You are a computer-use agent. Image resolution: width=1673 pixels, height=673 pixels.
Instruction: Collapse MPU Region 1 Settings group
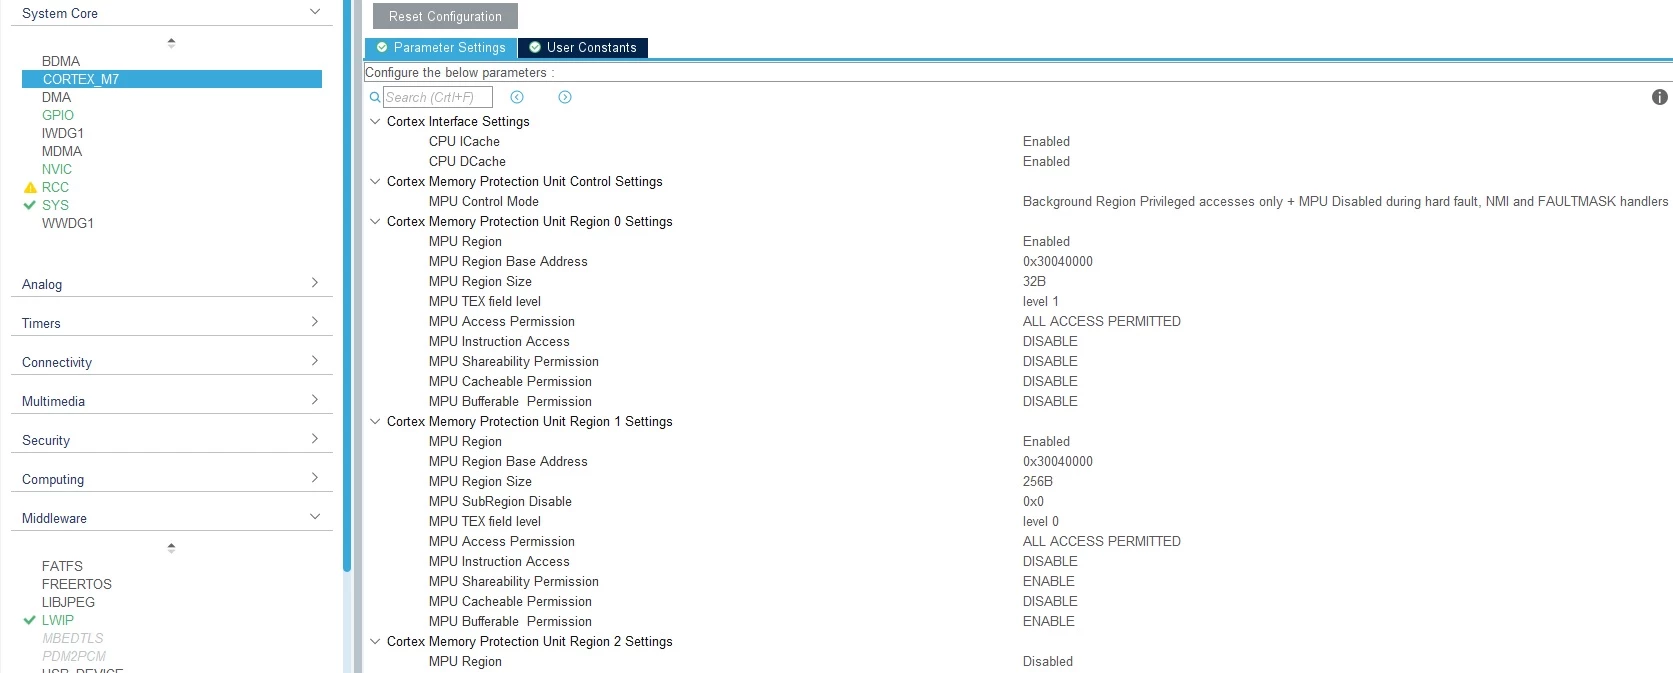click(375, 421)
